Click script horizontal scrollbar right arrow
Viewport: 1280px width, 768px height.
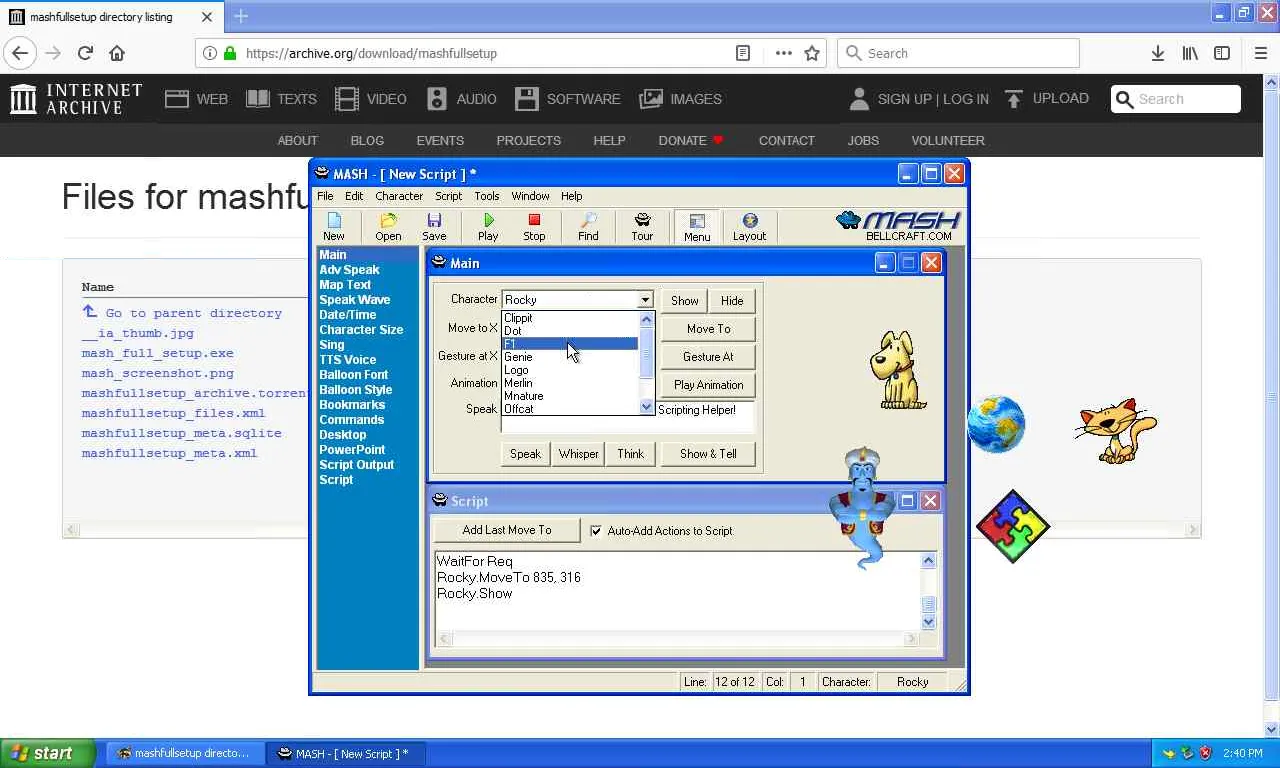[911, 638]
